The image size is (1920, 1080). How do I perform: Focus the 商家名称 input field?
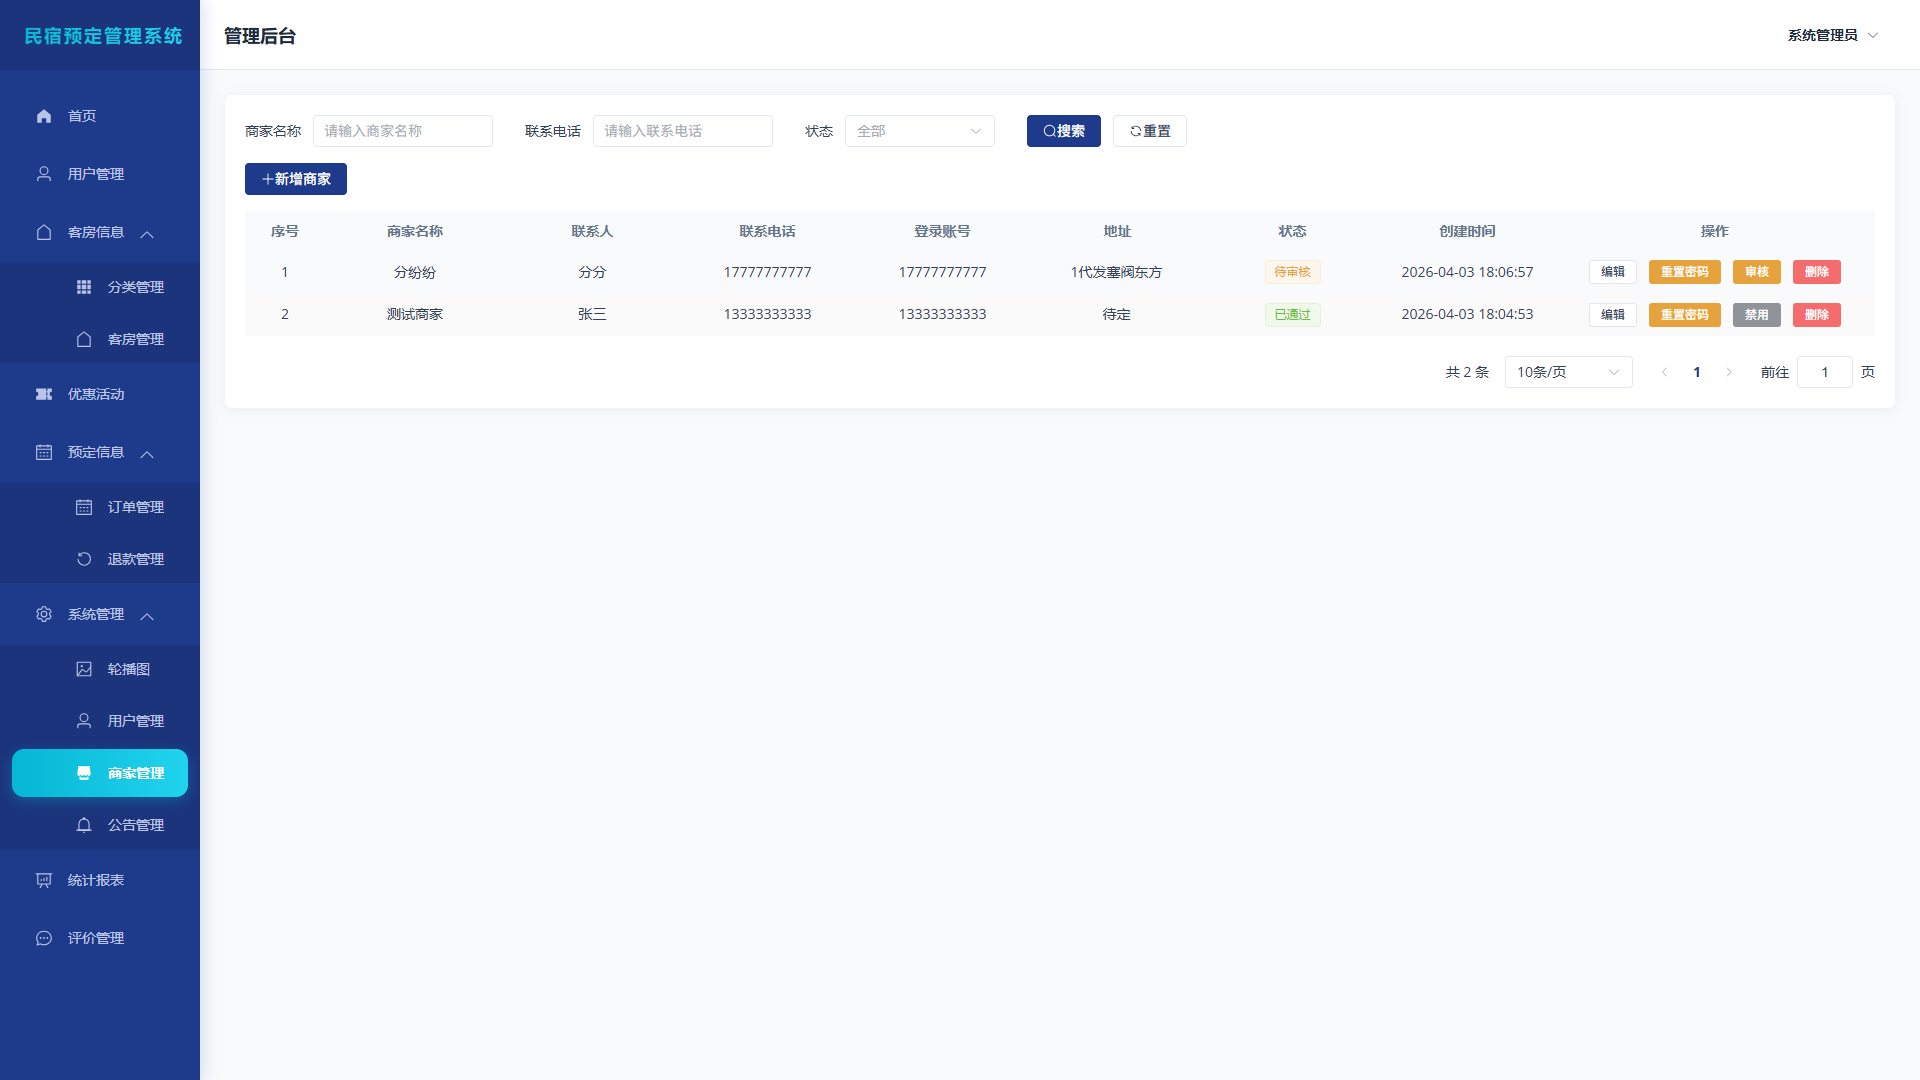[403, 131]
